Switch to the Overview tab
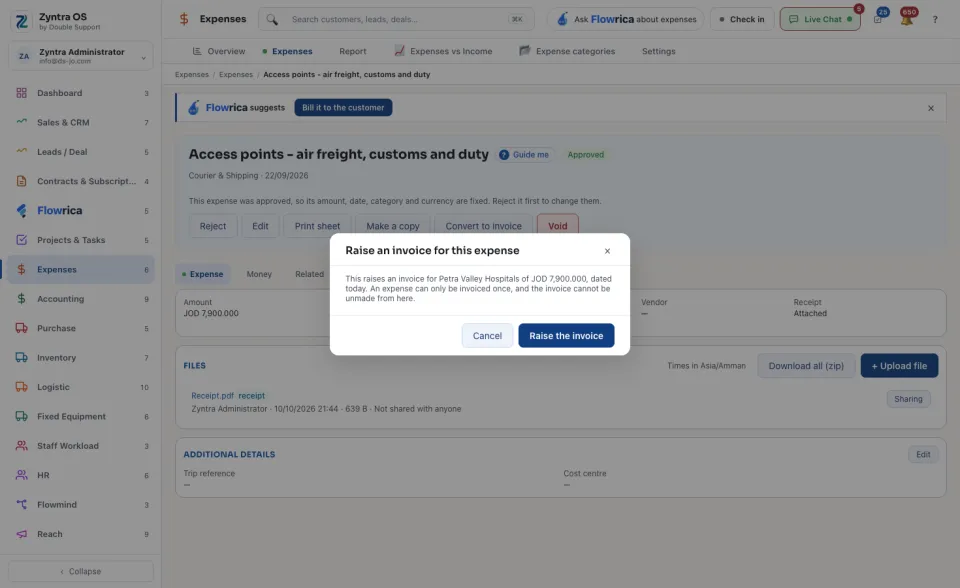 click(x=219, y=51)
